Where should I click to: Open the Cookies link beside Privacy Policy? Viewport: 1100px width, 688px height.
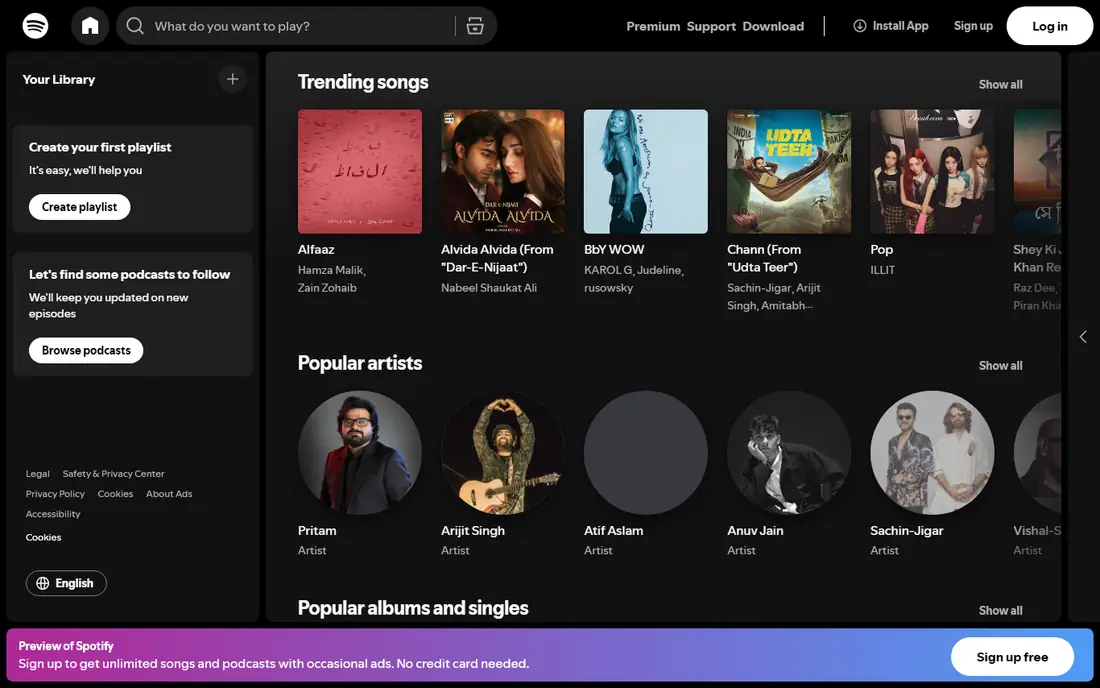point(115,494)
